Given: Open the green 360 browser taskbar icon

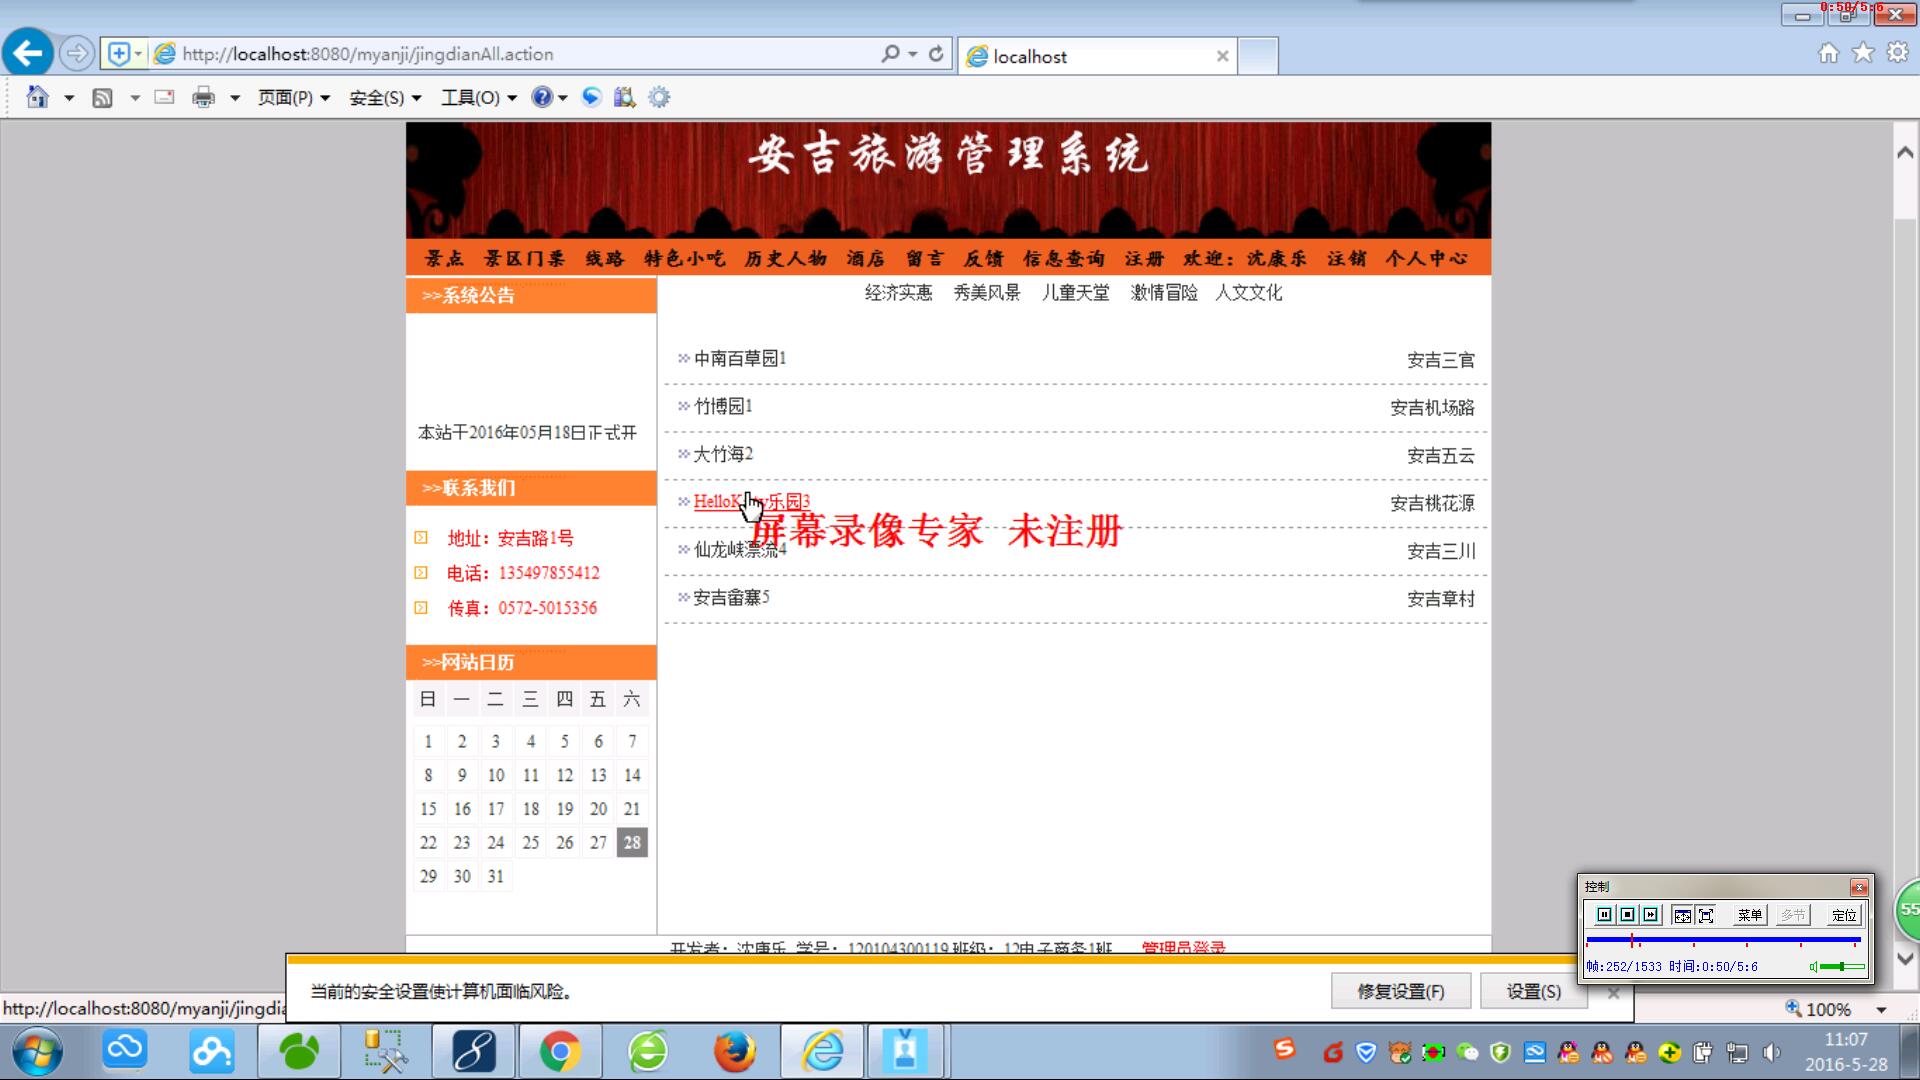Looking at the screenshot, I should [x=648, y=1052].
